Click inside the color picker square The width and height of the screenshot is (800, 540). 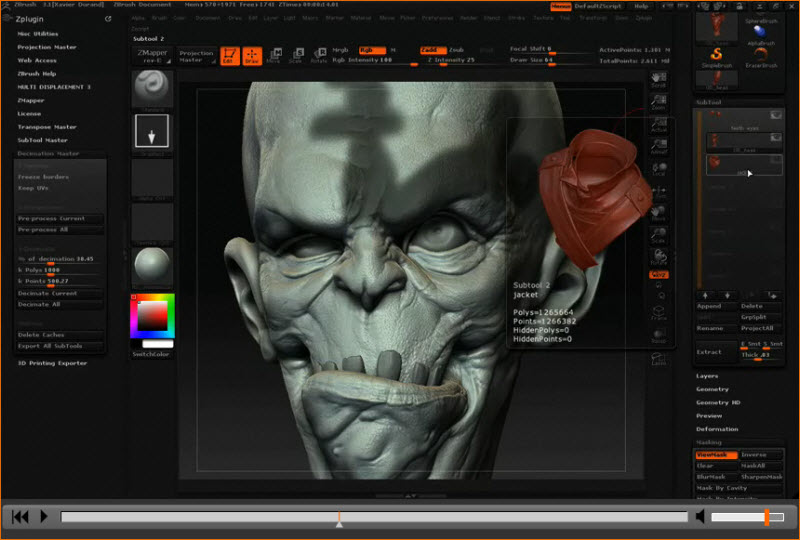click(153, 316)
